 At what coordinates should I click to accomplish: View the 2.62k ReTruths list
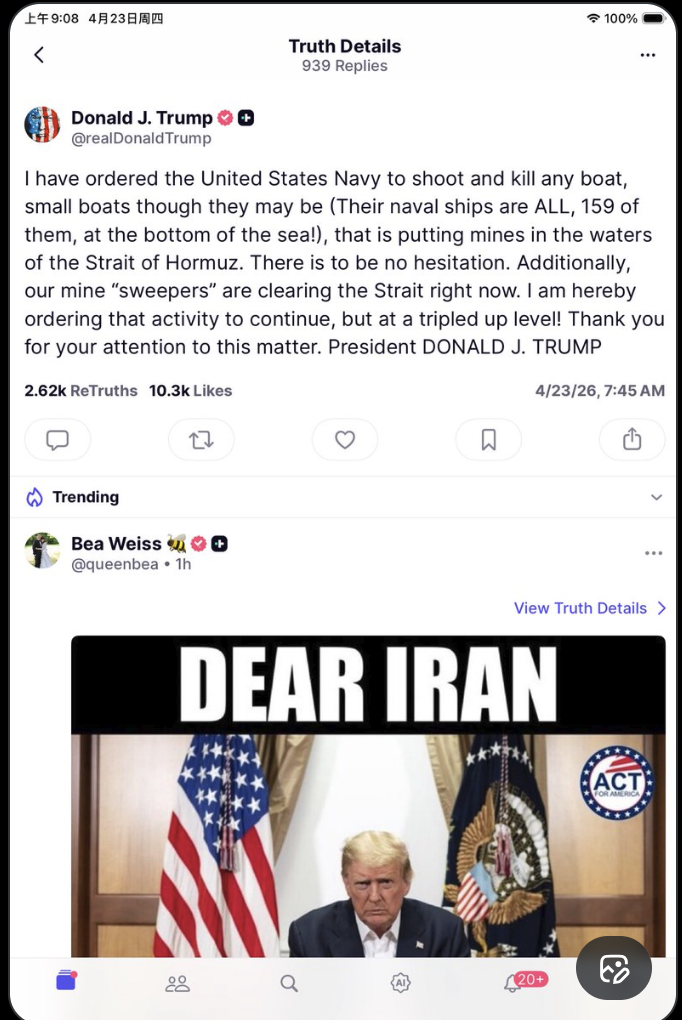tap(81, 391)
